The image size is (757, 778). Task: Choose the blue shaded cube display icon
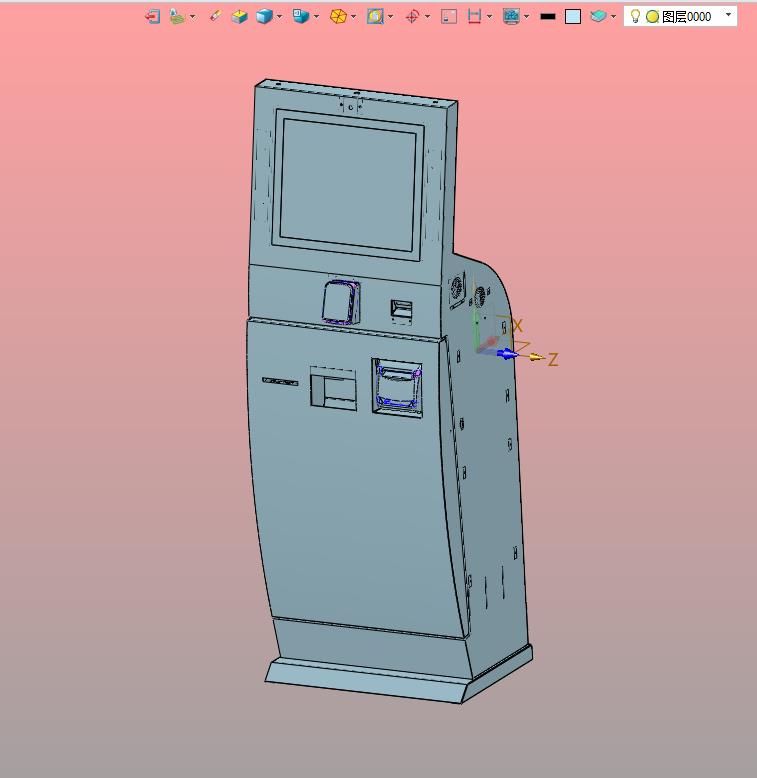264,17
